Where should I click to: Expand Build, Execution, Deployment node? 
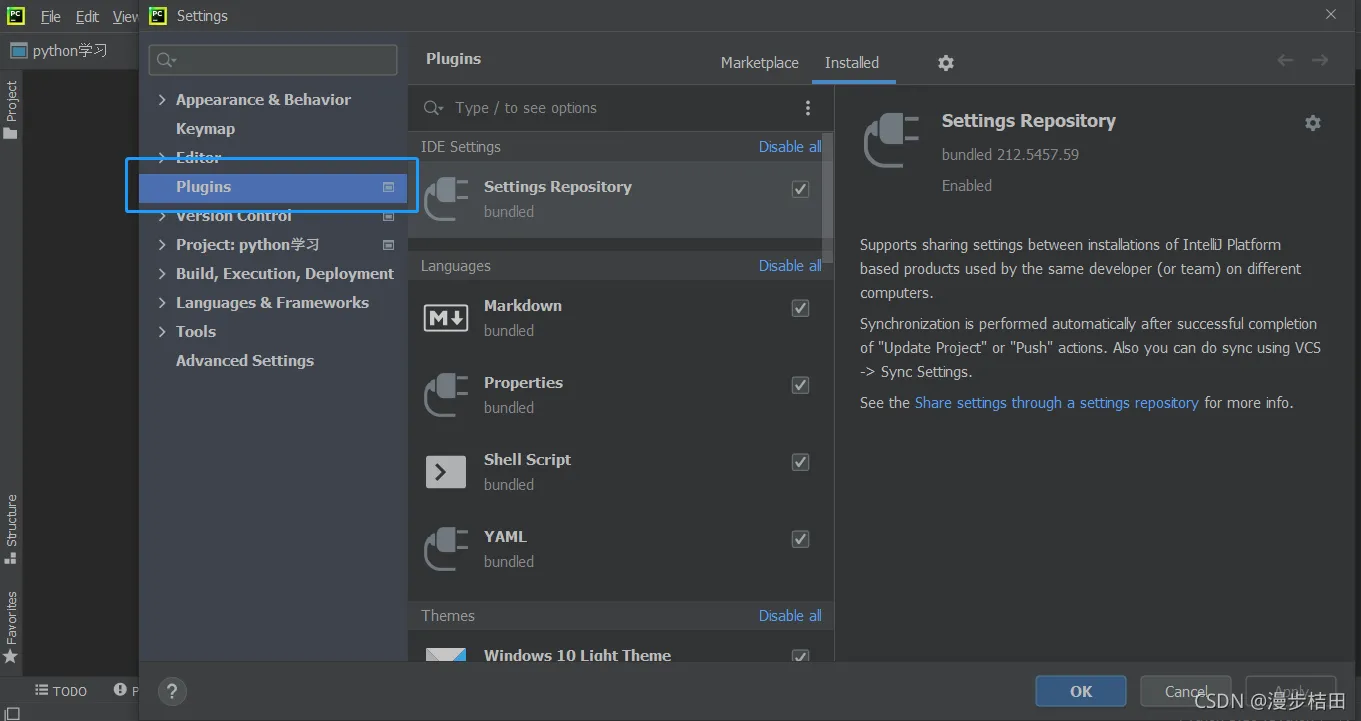click(162, 274)
